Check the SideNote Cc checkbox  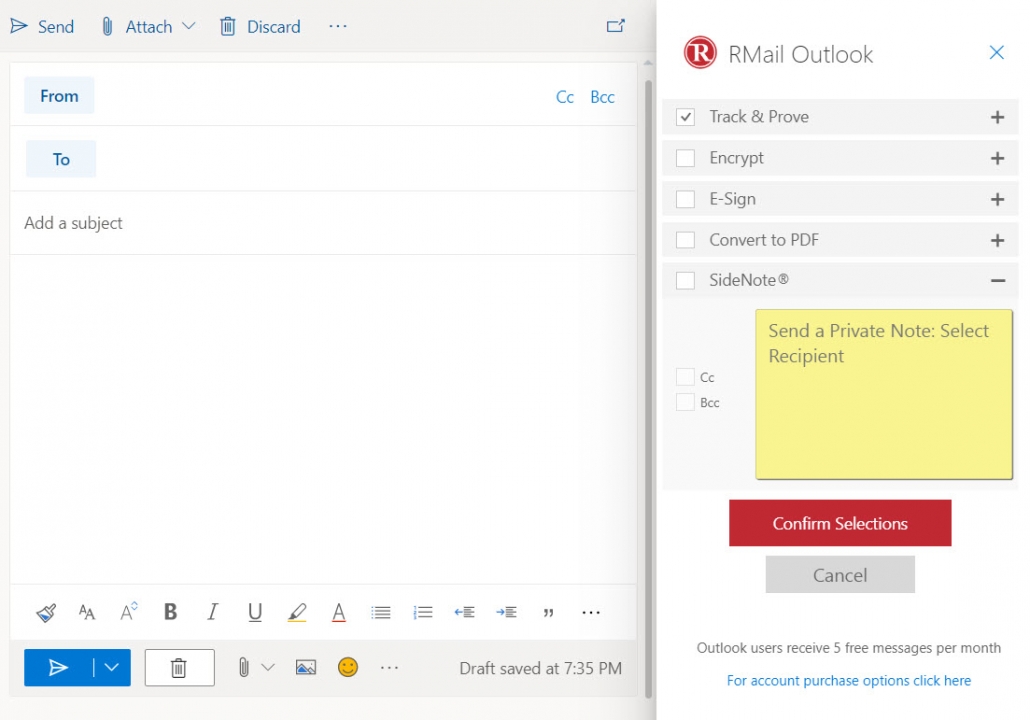point(687,377)
